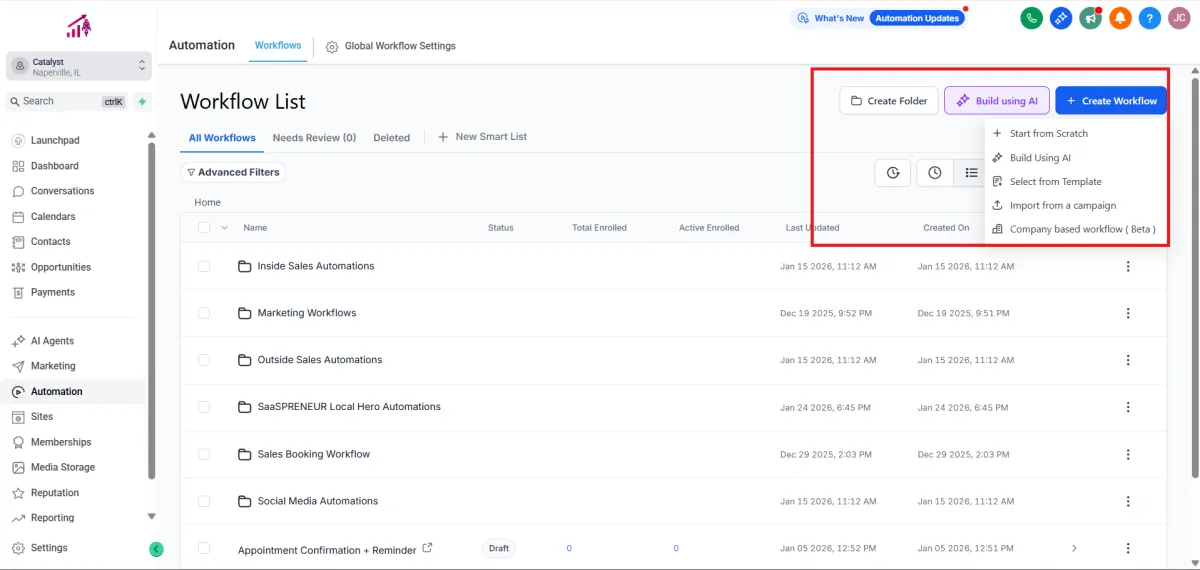The height and width of the screenshot is (570, 1200).
Task: Open three-dot menu for Marketing Workflows row
Action: coord(1128,313)
